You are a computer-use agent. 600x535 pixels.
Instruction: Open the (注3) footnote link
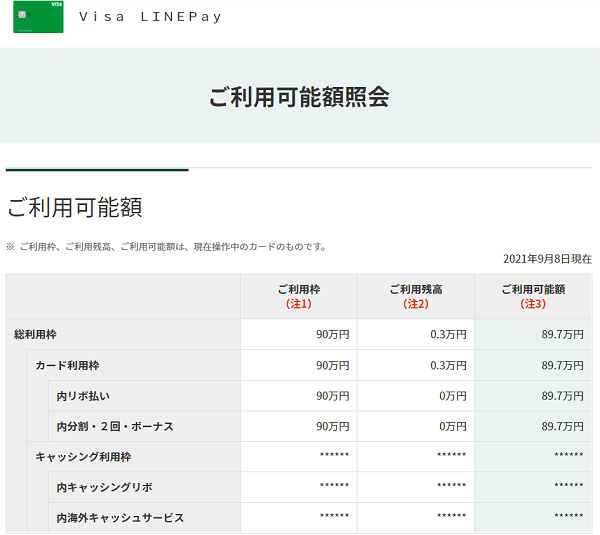tap(533, 304)
